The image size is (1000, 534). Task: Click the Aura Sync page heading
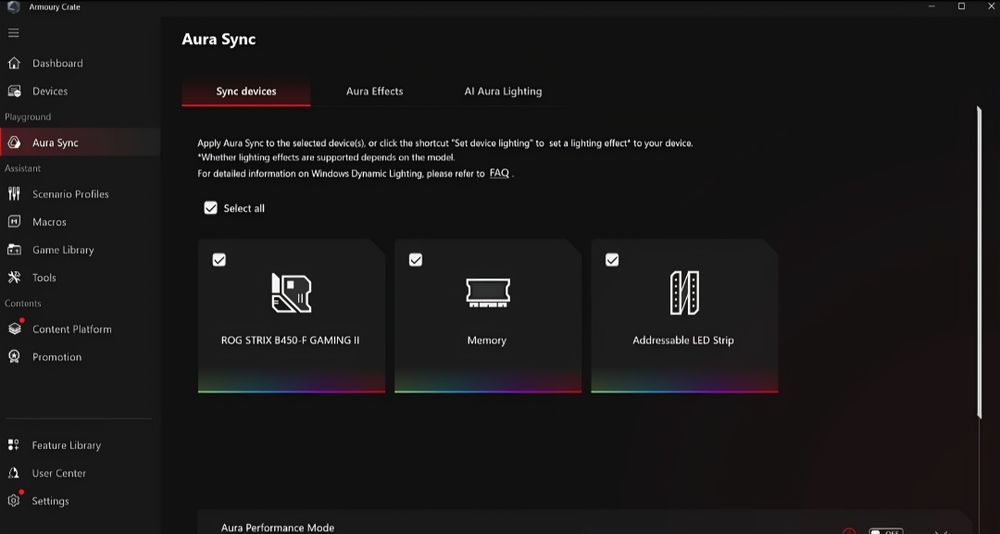click(x=219, y=39)
